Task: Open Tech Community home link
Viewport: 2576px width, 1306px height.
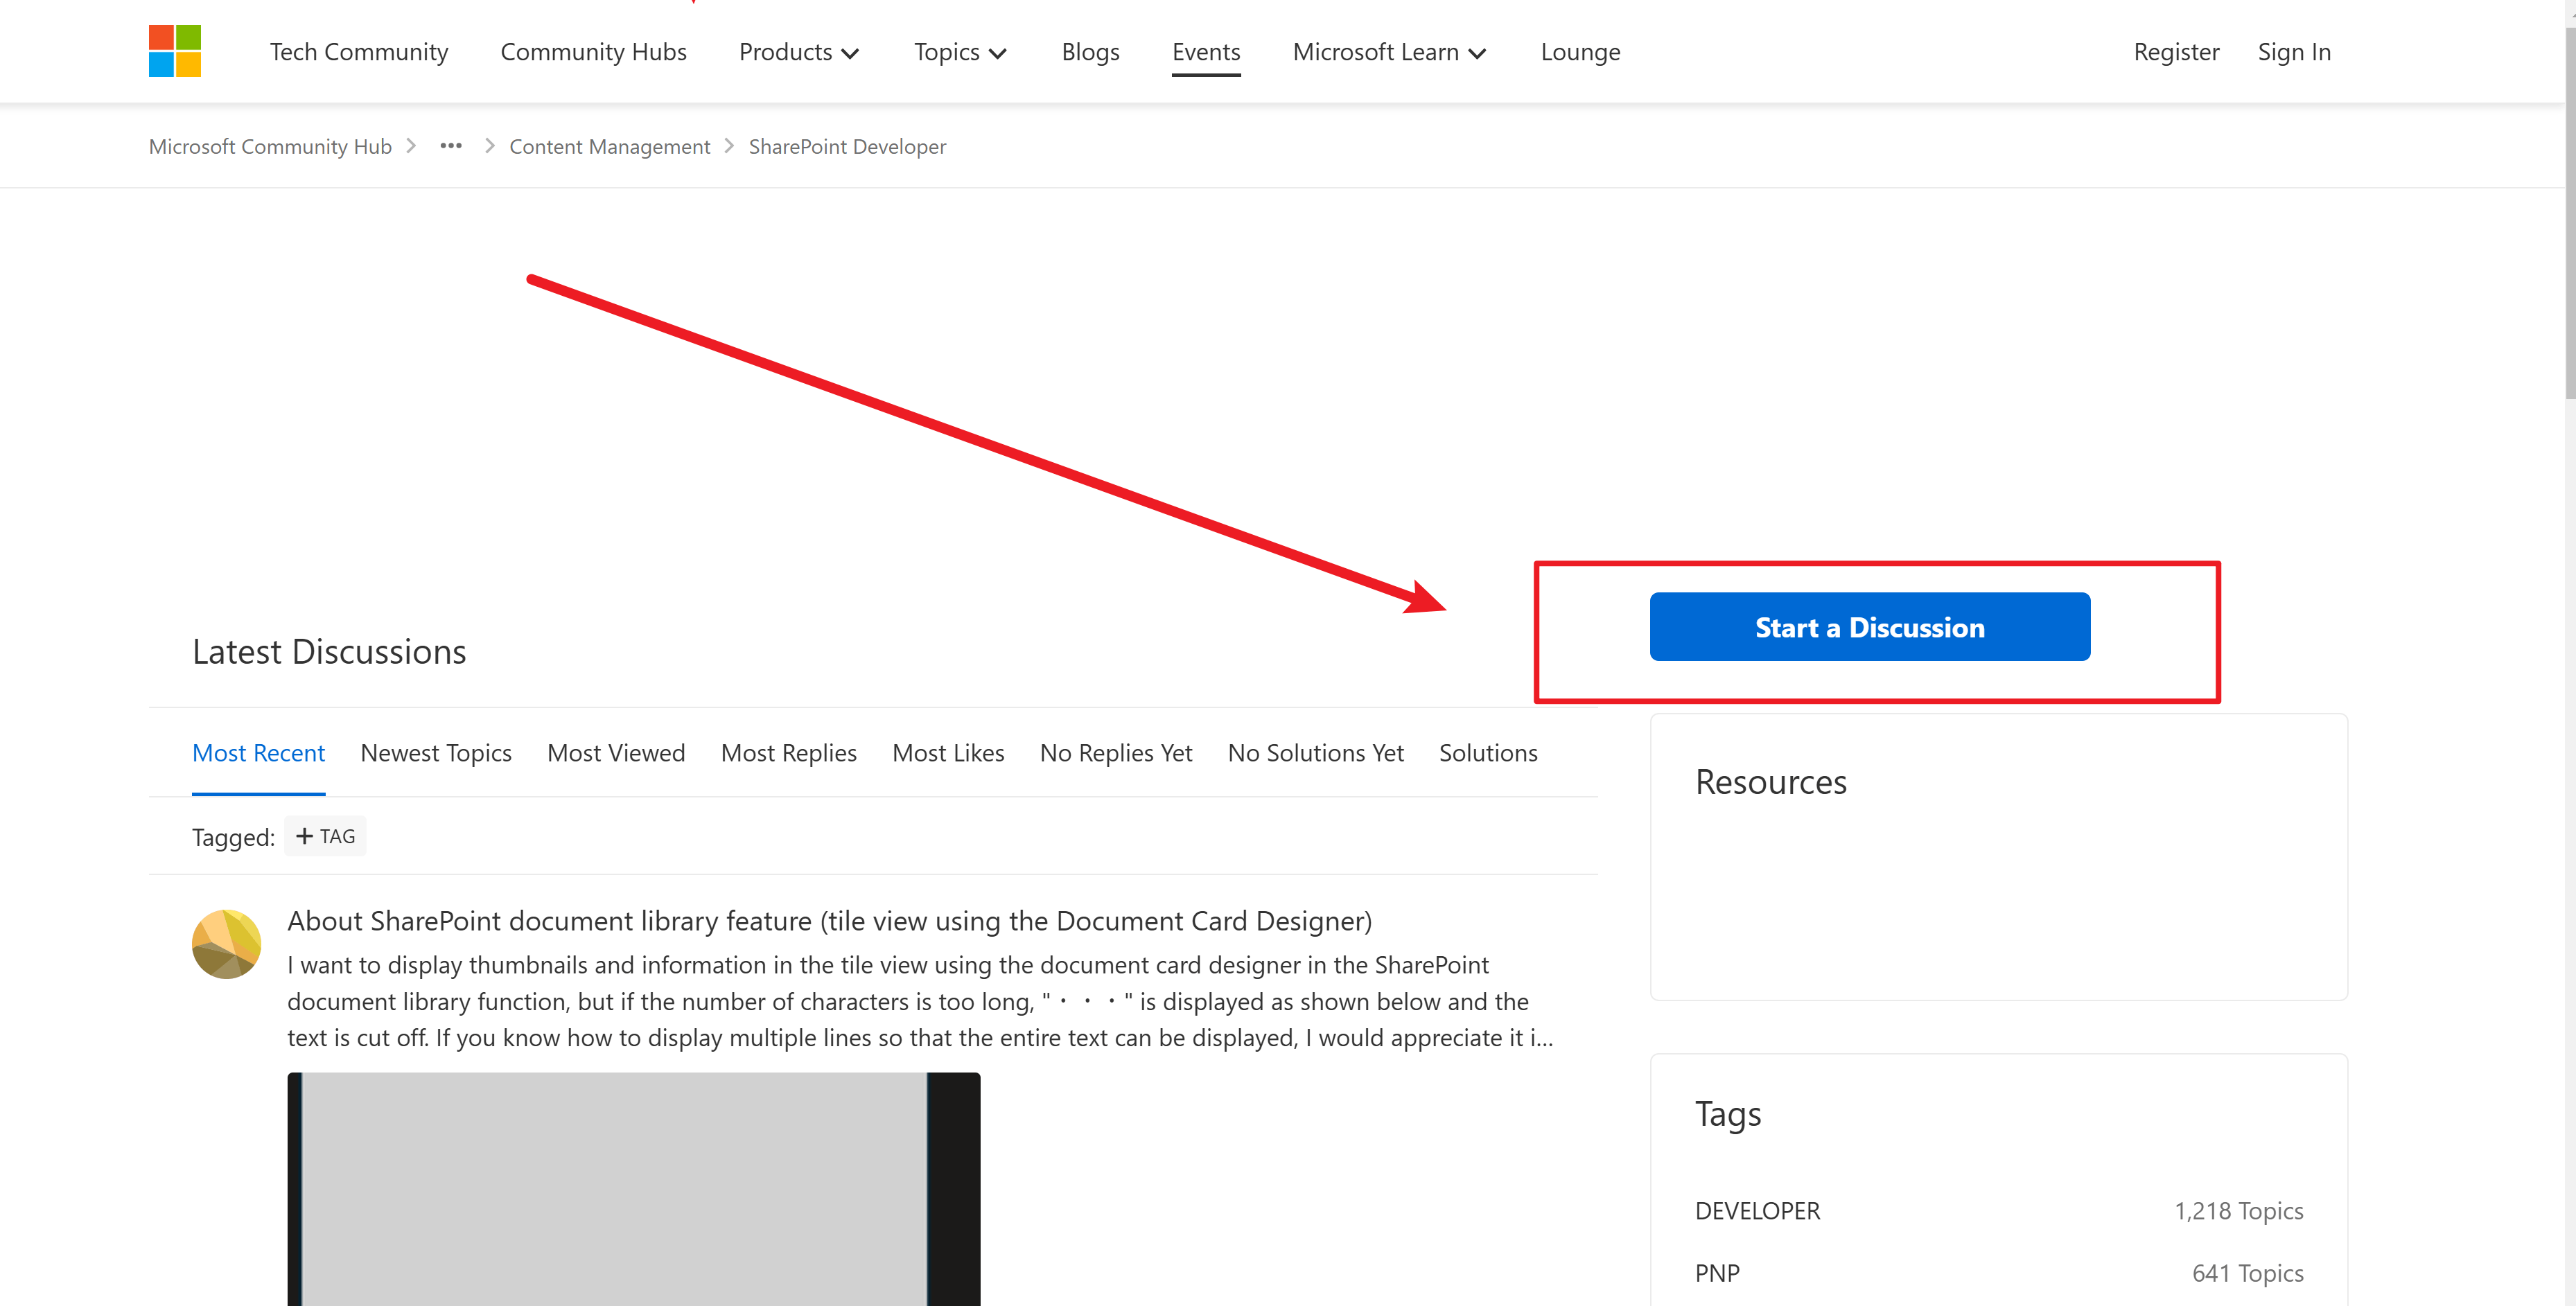Action: tap(359, 52)
